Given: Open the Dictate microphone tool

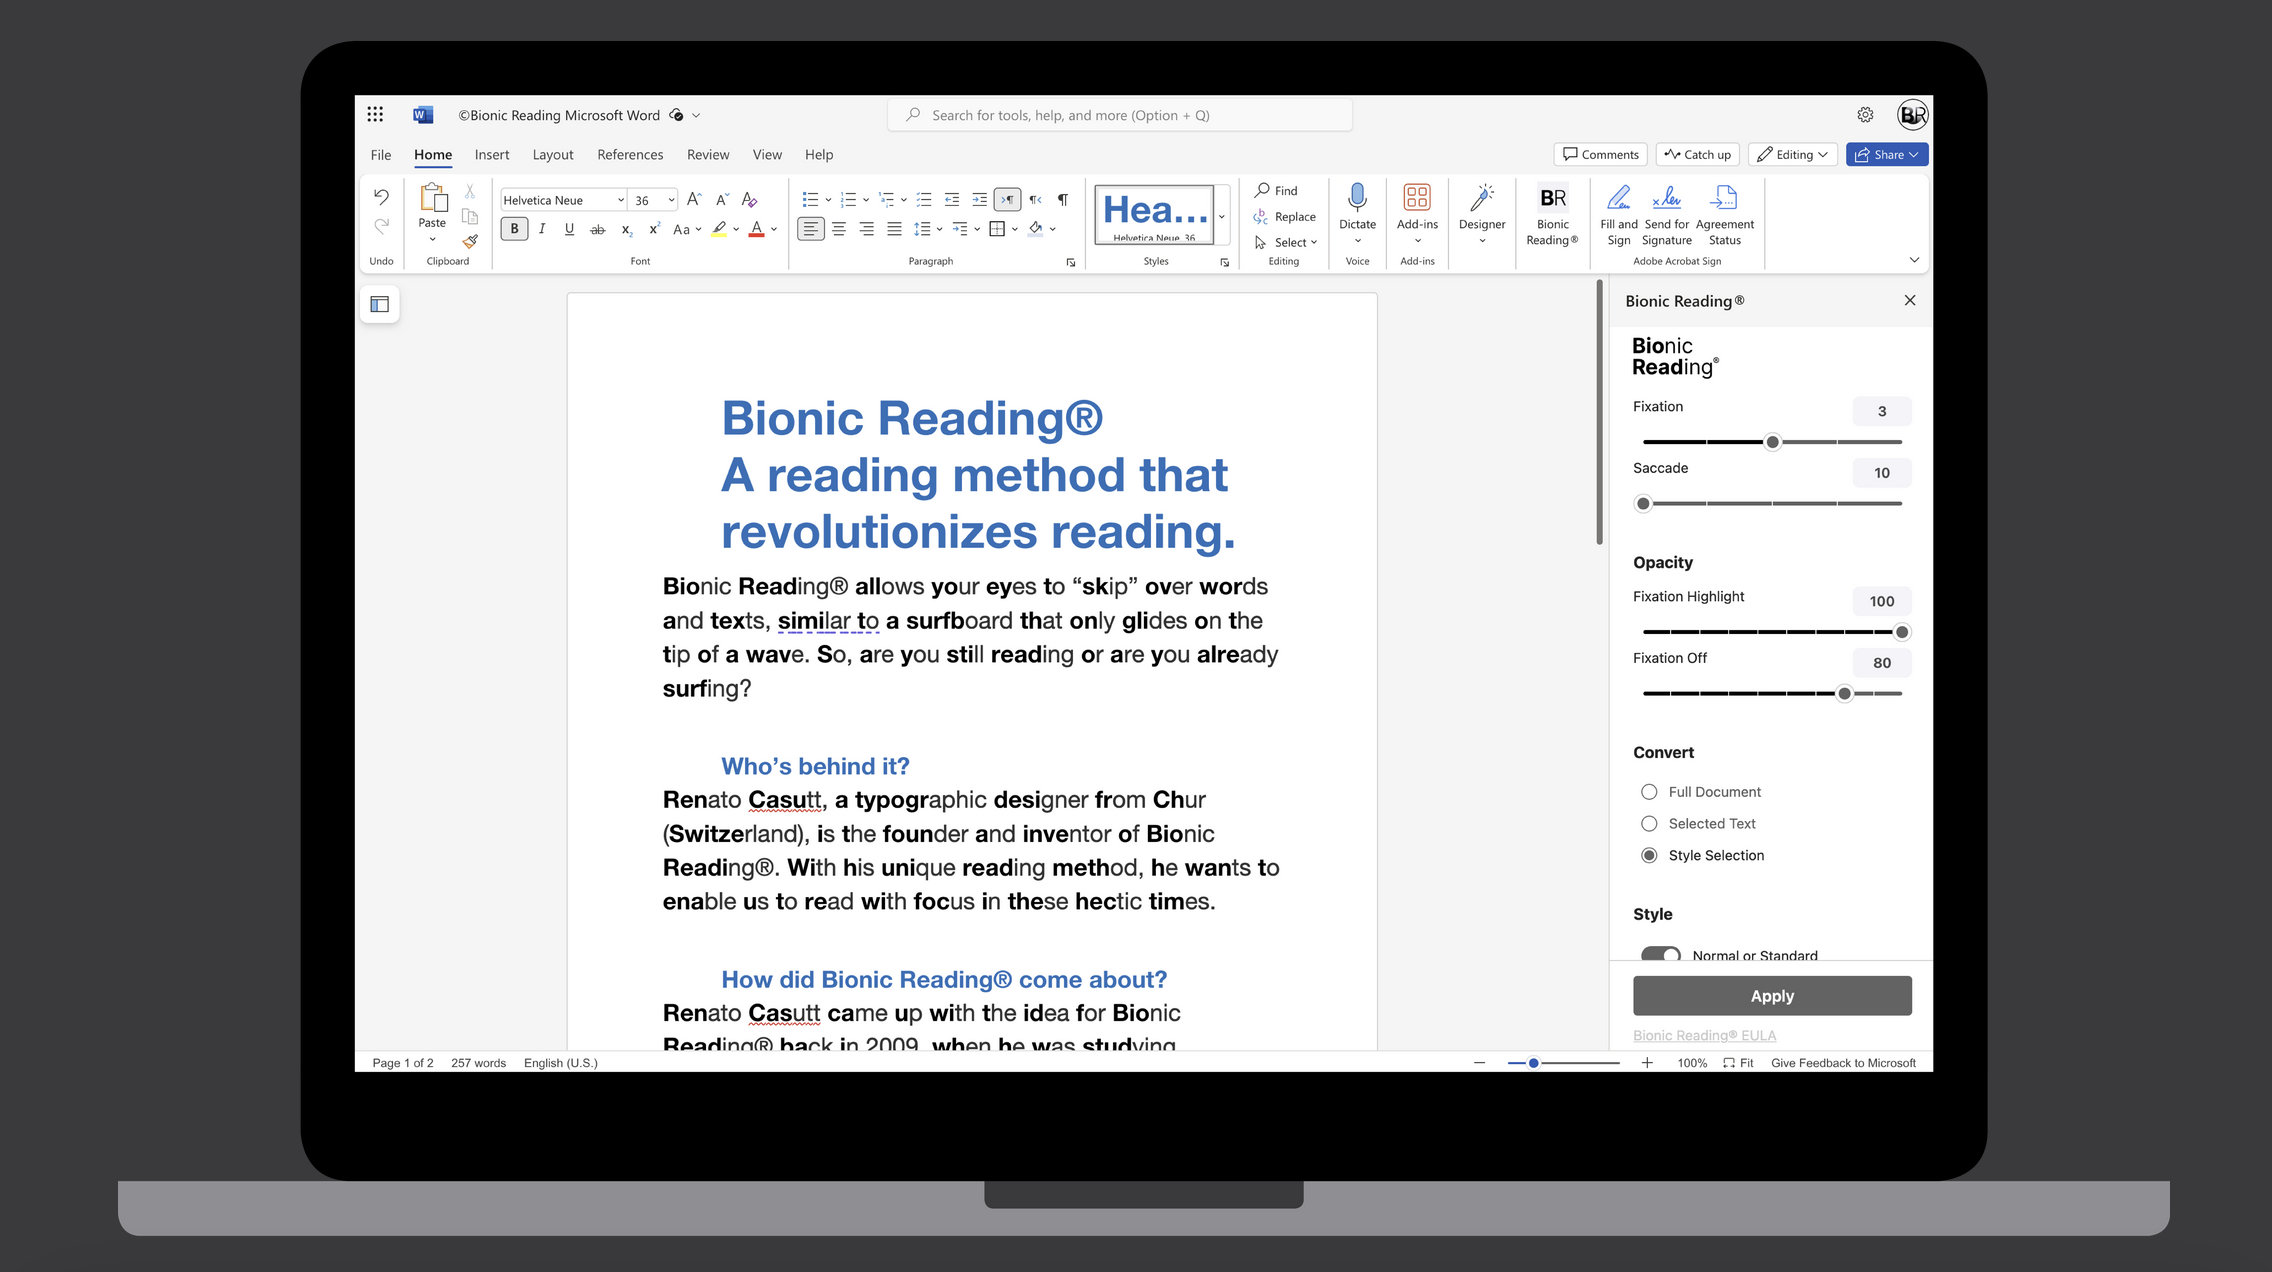Looking at the screenshot, I should point(1357,198).
